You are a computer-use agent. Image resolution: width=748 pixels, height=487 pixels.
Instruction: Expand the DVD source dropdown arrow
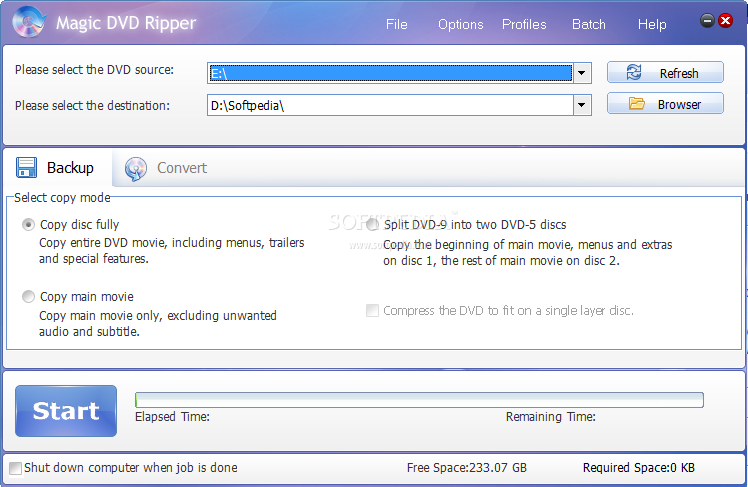point(582,73)
